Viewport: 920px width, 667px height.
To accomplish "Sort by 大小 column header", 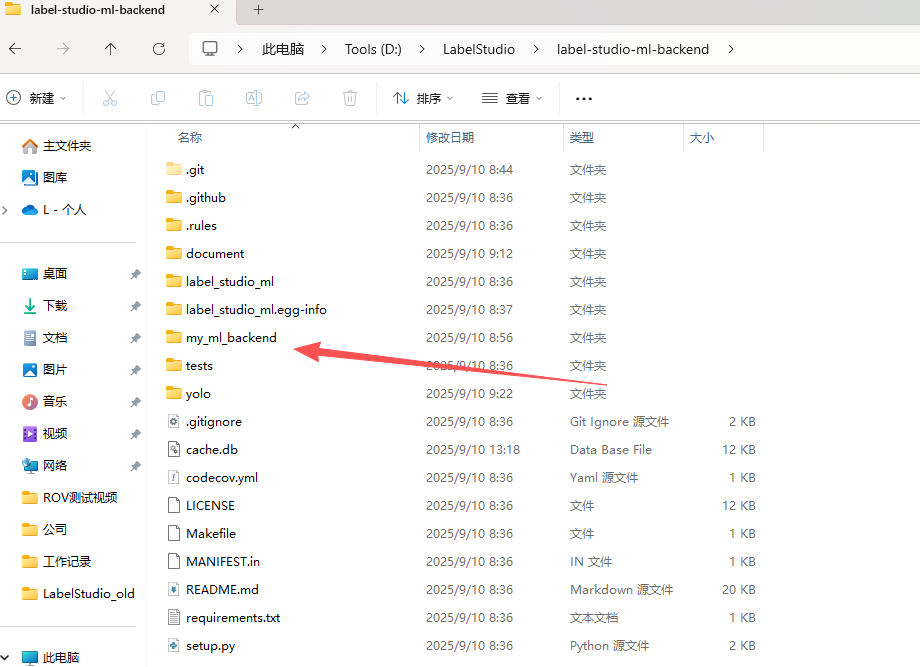I will [x=702, y=137].
